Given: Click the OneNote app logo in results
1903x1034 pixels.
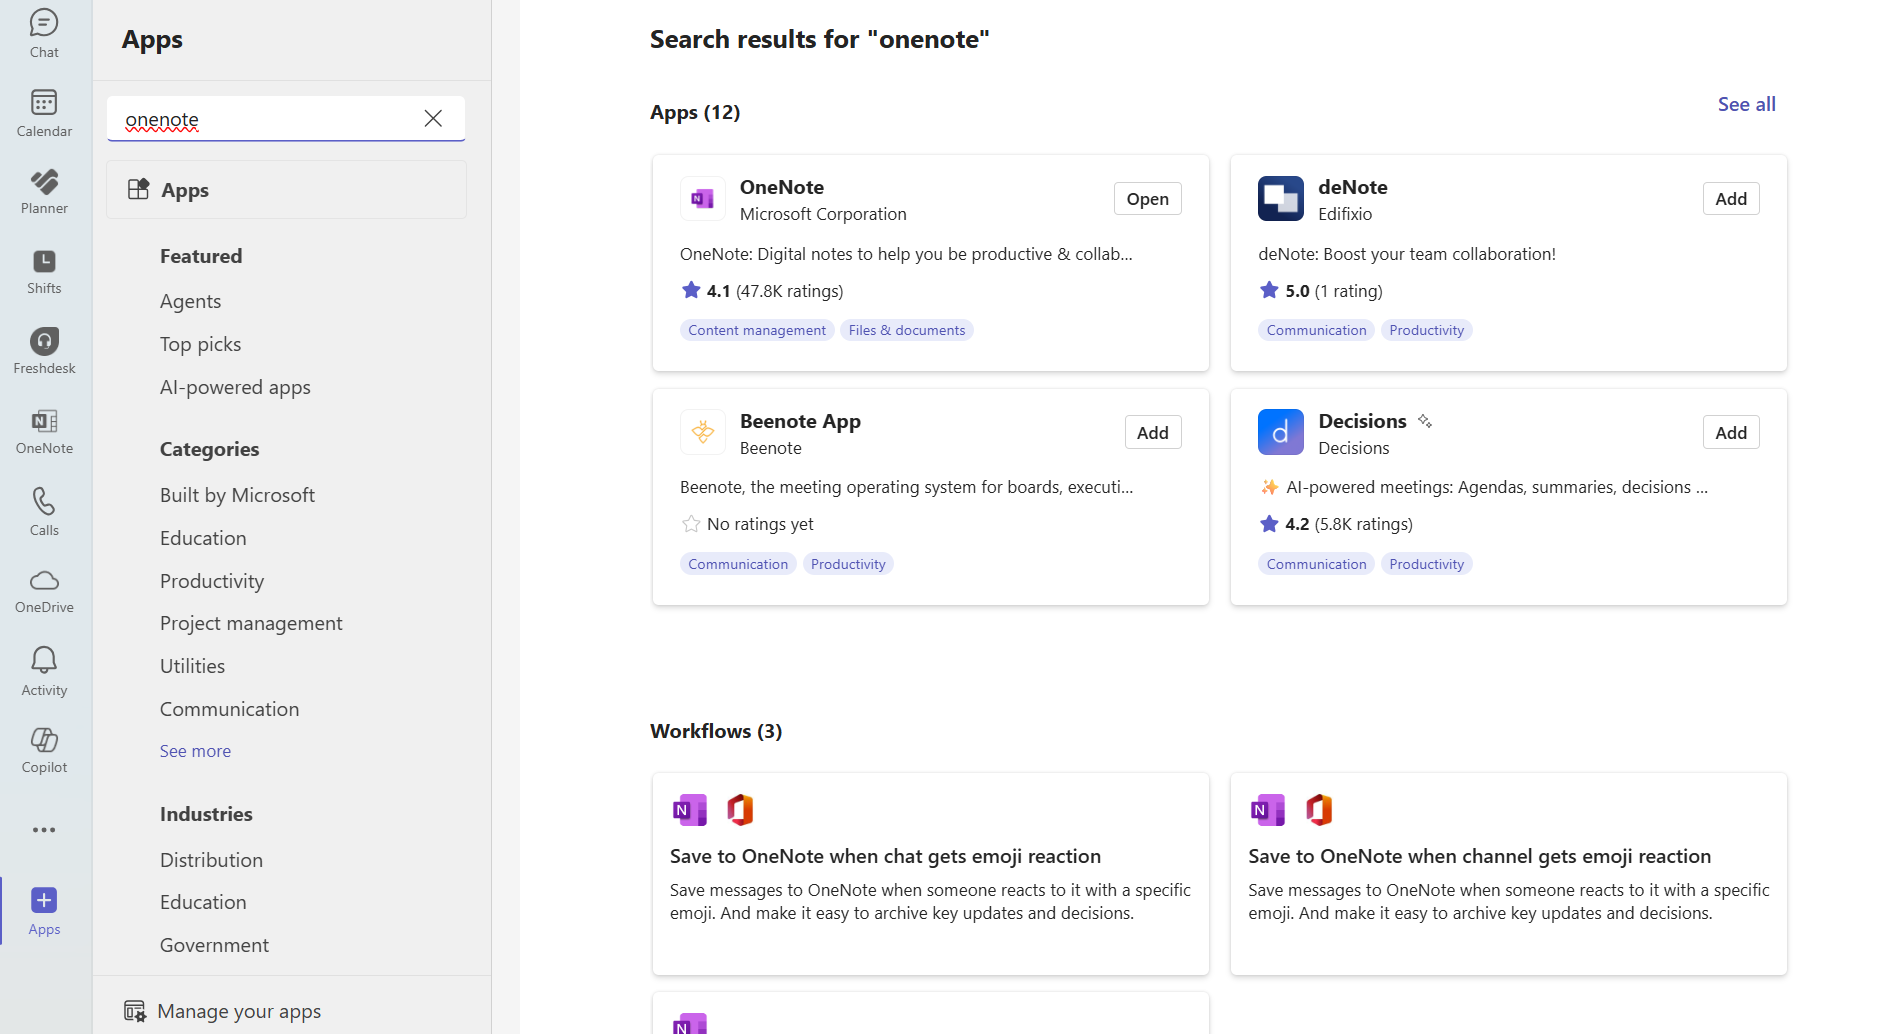Looking at the screenshot, I should pyautogui.click(x=703, y=199).
